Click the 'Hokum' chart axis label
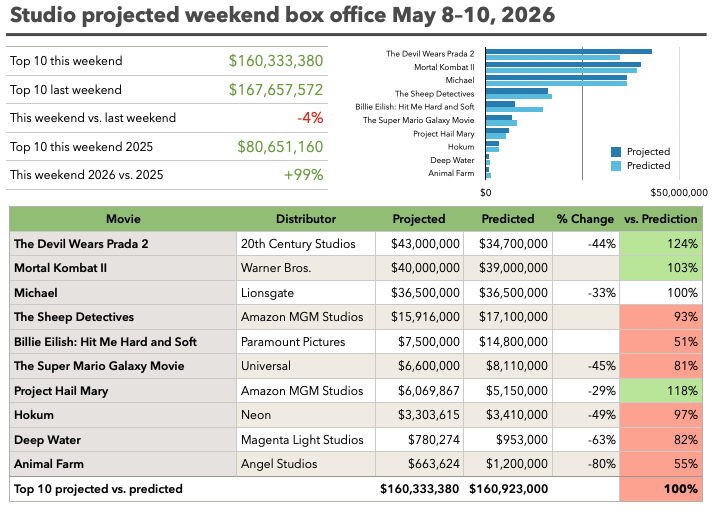Viewport: 720px width, 520px height. (x=461, y=147)
